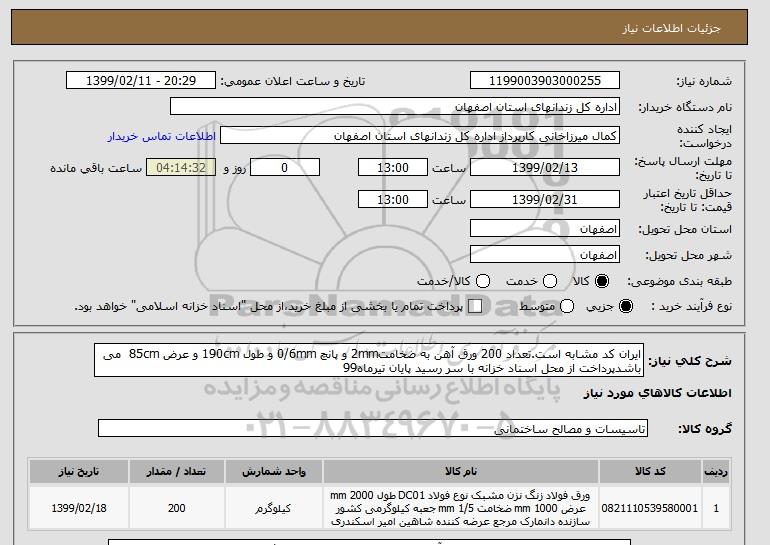Click the remaining time counter 04:14:32
Image resolution: width=770 pixels, height=545 pixels.
pyautogui.click(x=181, y=167)
